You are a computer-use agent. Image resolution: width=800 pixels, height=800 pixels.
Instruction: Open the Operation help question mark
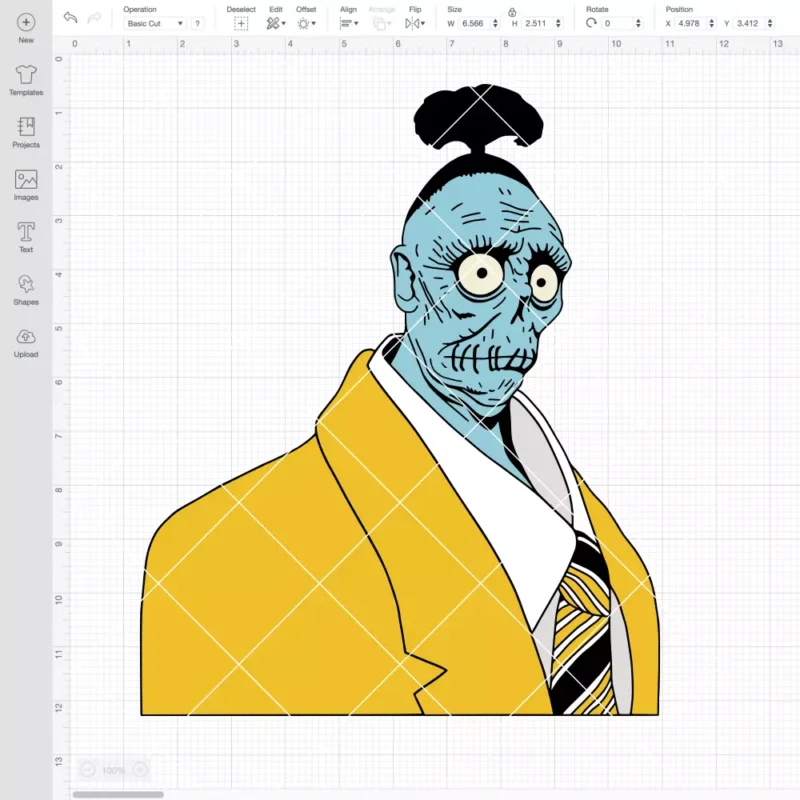tap(197, 23)
